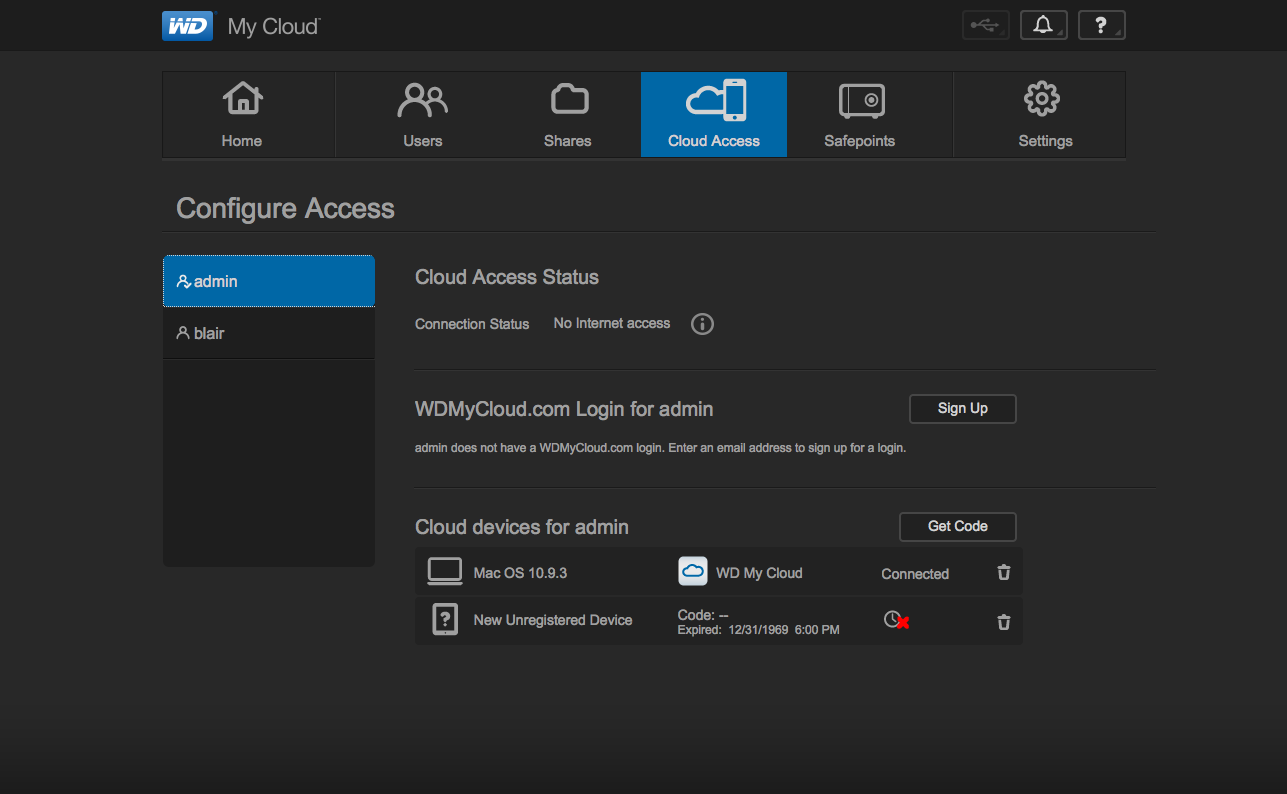This screenshot has width=1287, height=794.
Task: Delete the Mac OS 10.9.3 device
Action: (x=1004, y=573)
